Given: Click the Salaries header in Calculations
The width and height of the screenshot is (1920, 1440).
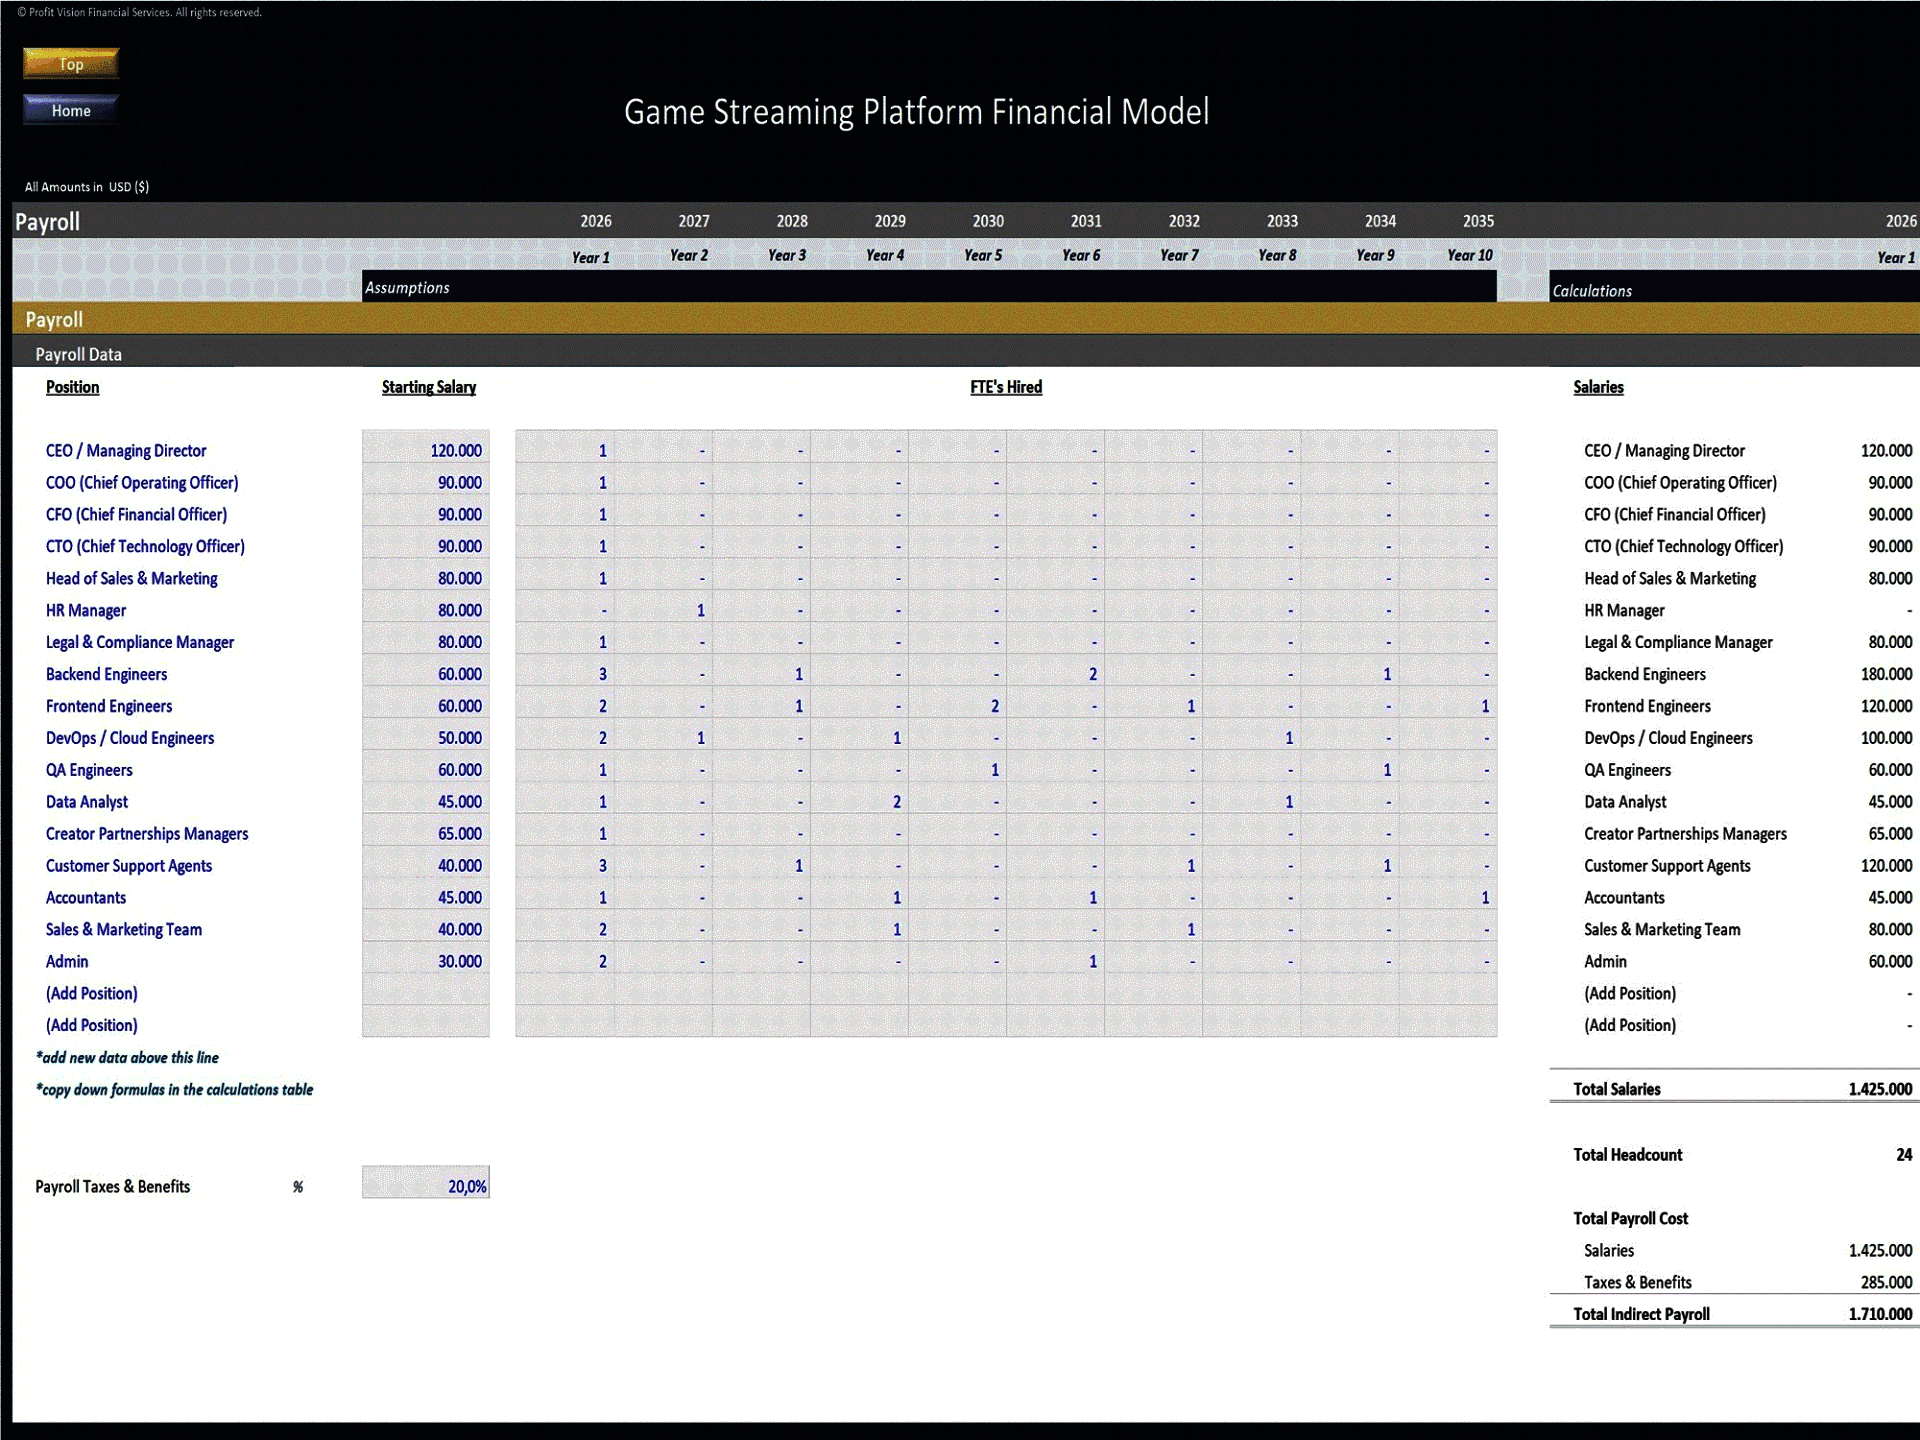Looking at the screenshot, I should [1598, 387].
